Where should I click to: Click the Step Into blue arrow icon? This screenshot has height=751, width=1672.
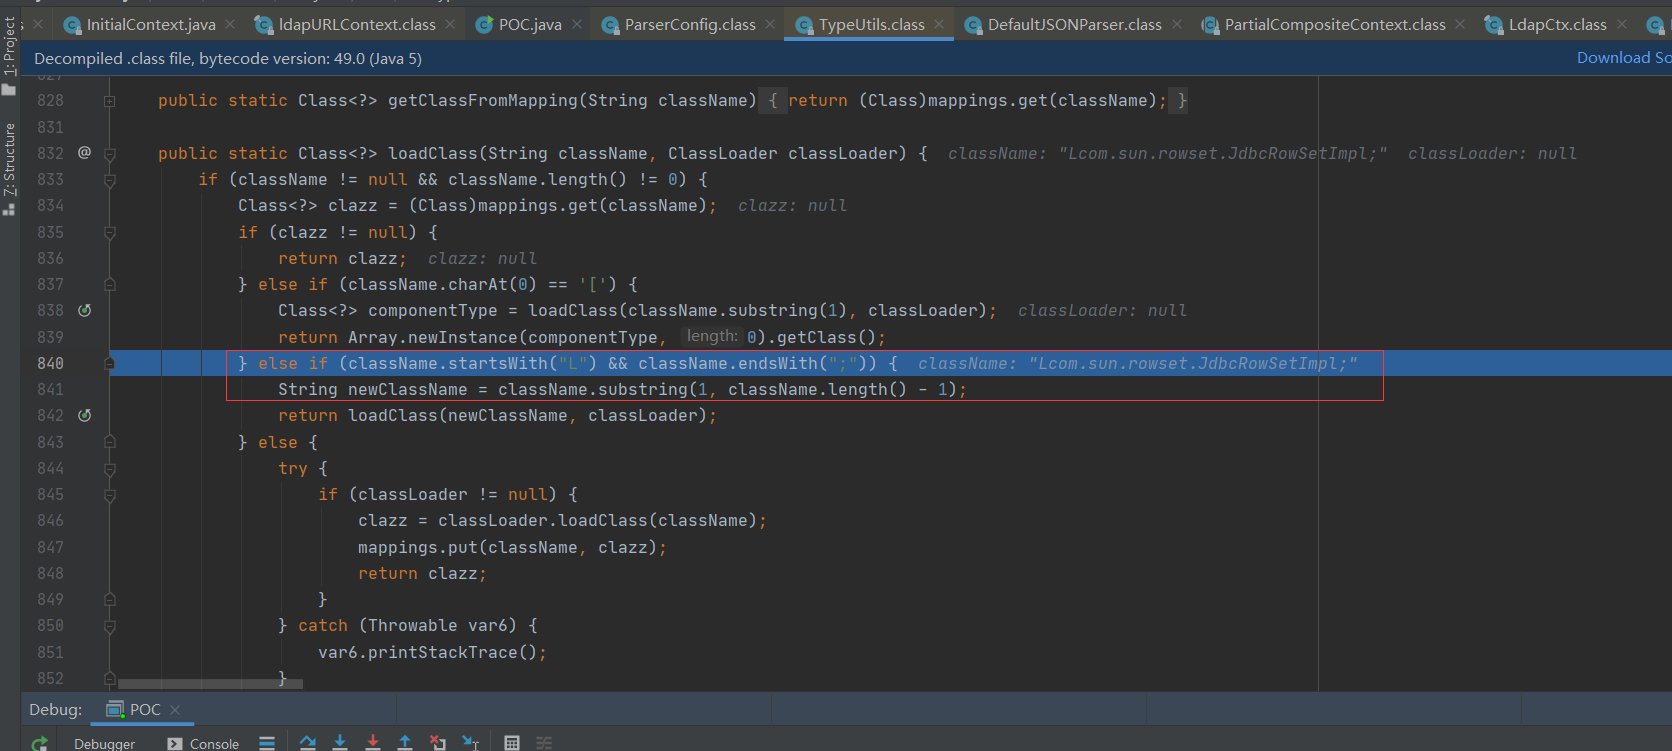tap(340, 742)
